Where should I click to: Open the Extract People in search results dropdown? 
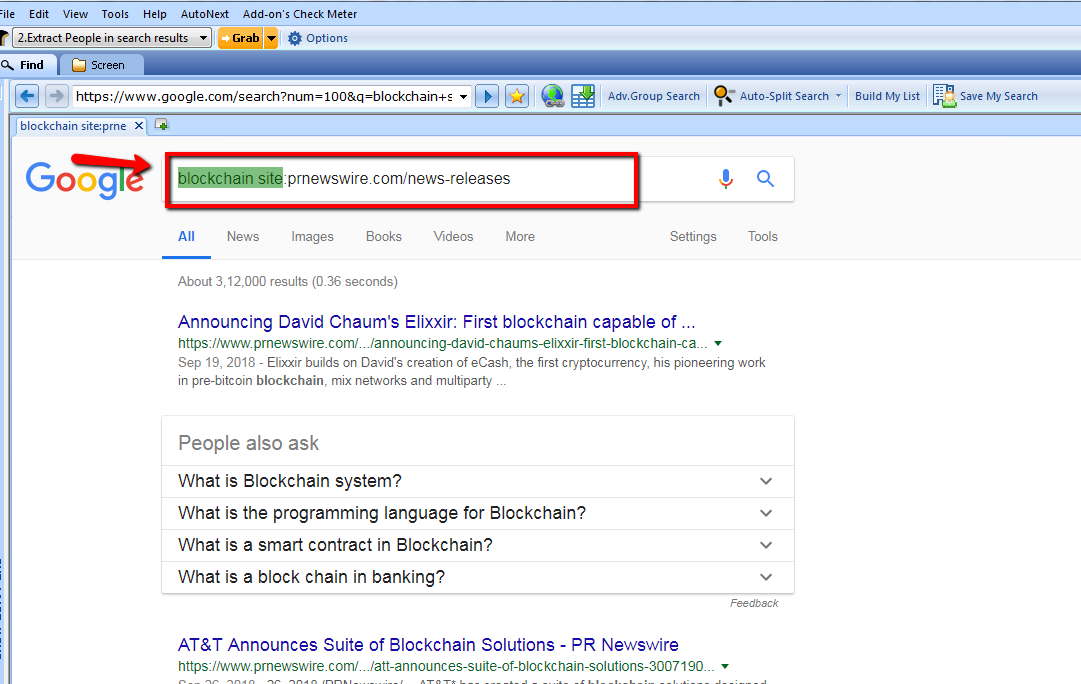[203, 38]
